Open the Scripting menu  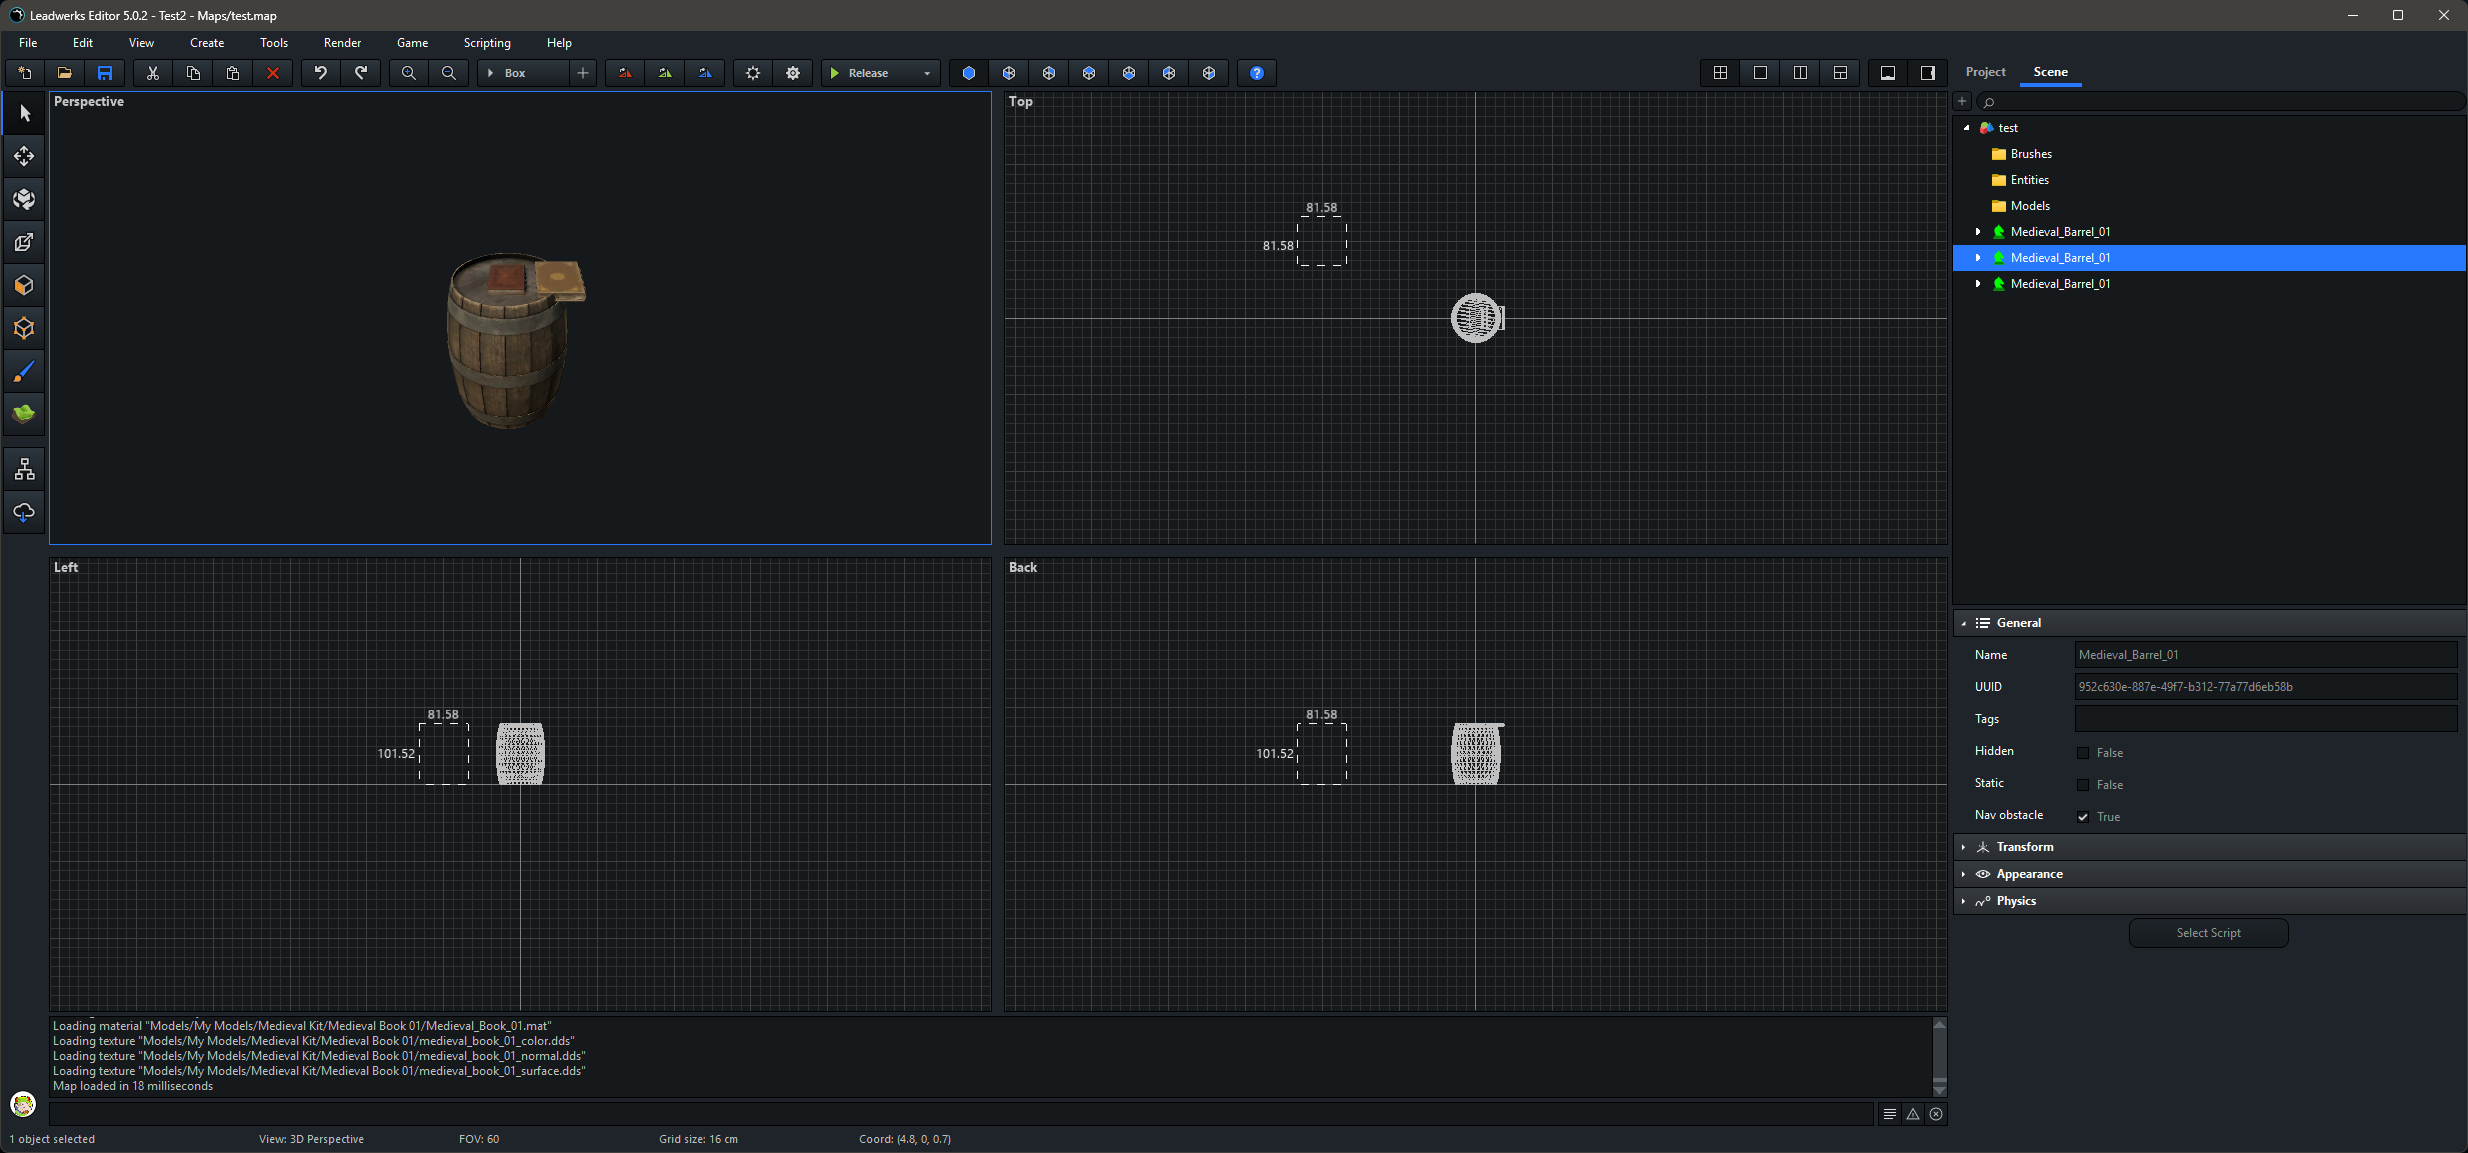pos(487,43)
